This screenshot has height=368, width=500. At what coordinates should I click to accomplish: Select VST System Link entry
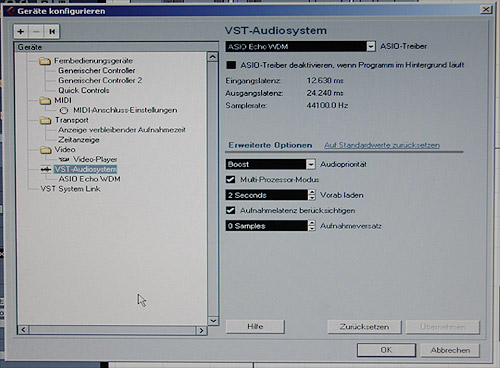tap(70, 189)
